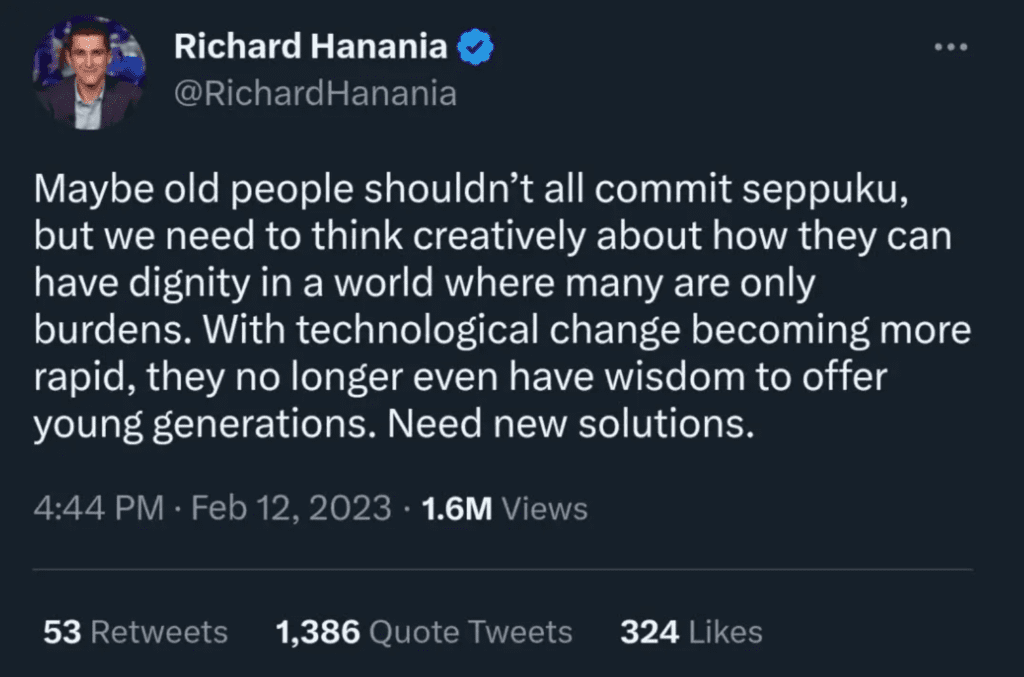Open Richard Hanania's profile picture

pyautogui.click(x=89, y=73)
